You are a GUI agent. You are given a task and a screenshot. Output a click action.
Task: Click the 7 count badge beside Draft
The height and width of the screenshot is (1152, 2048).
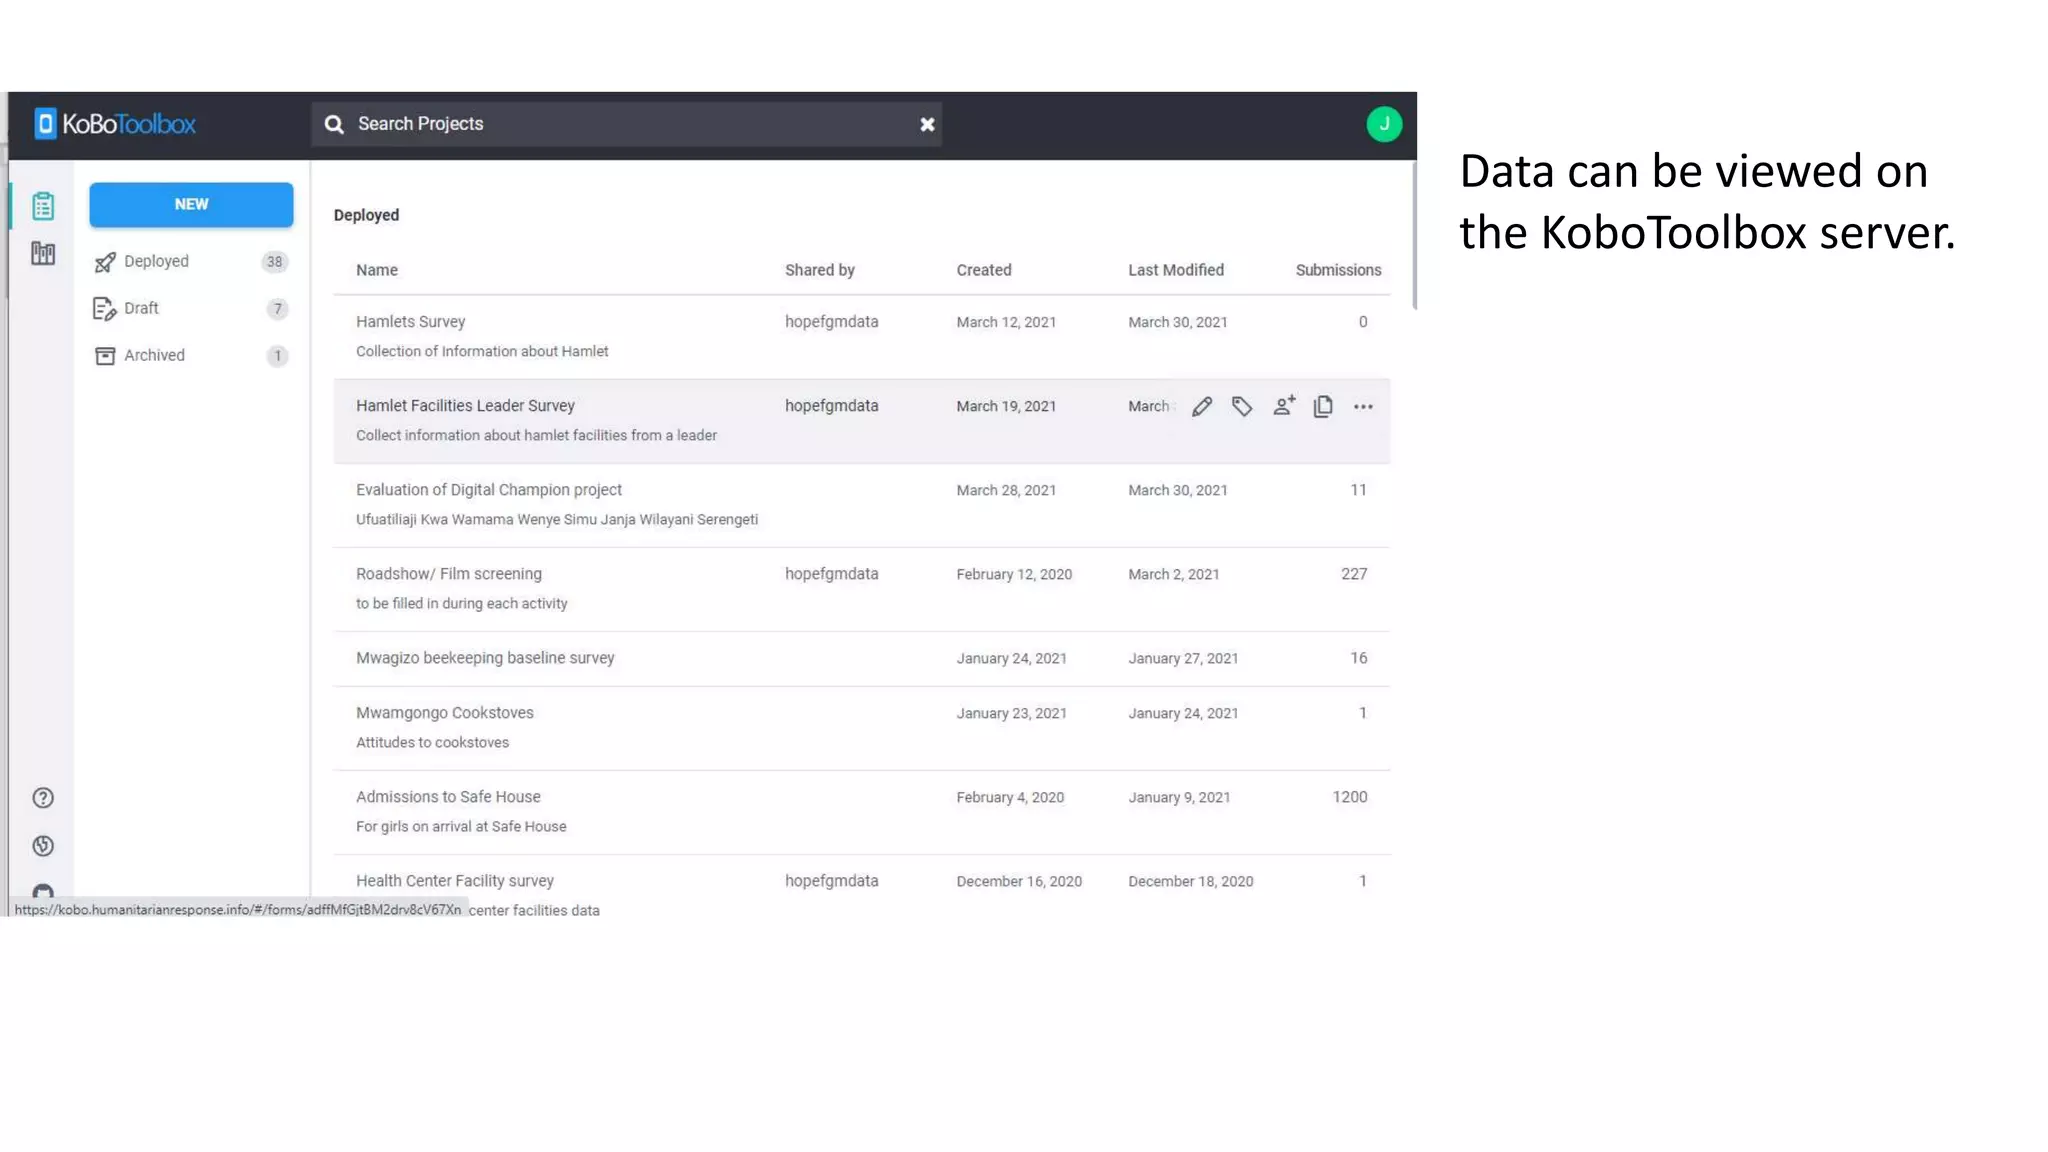278,309
